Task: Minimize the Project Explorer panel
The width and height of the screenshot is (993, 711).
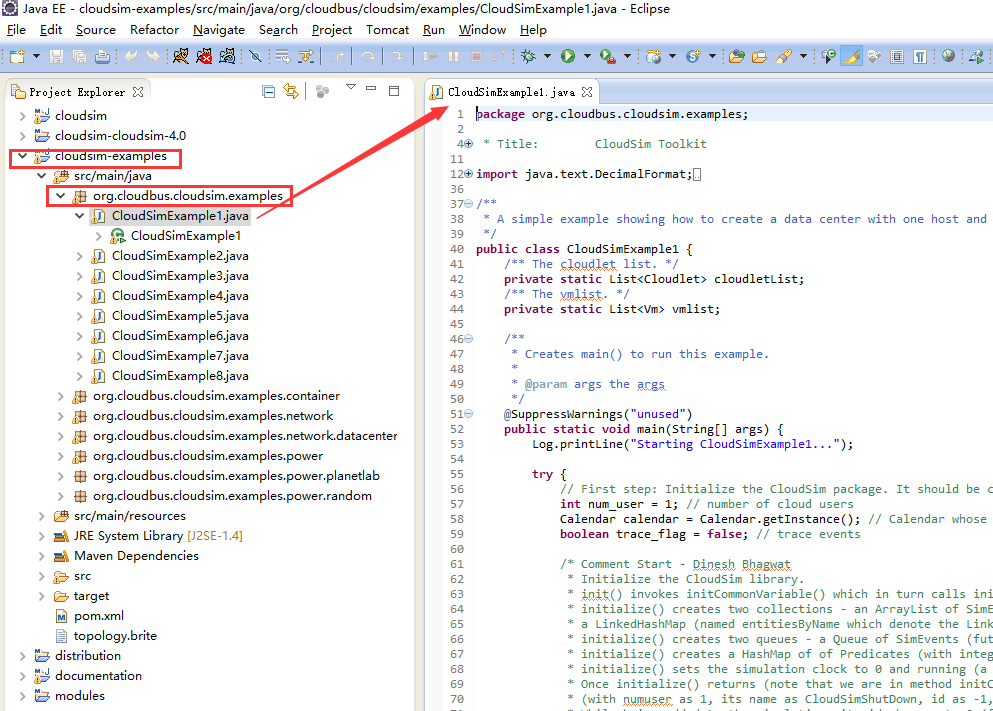Action: coord(371,89)
